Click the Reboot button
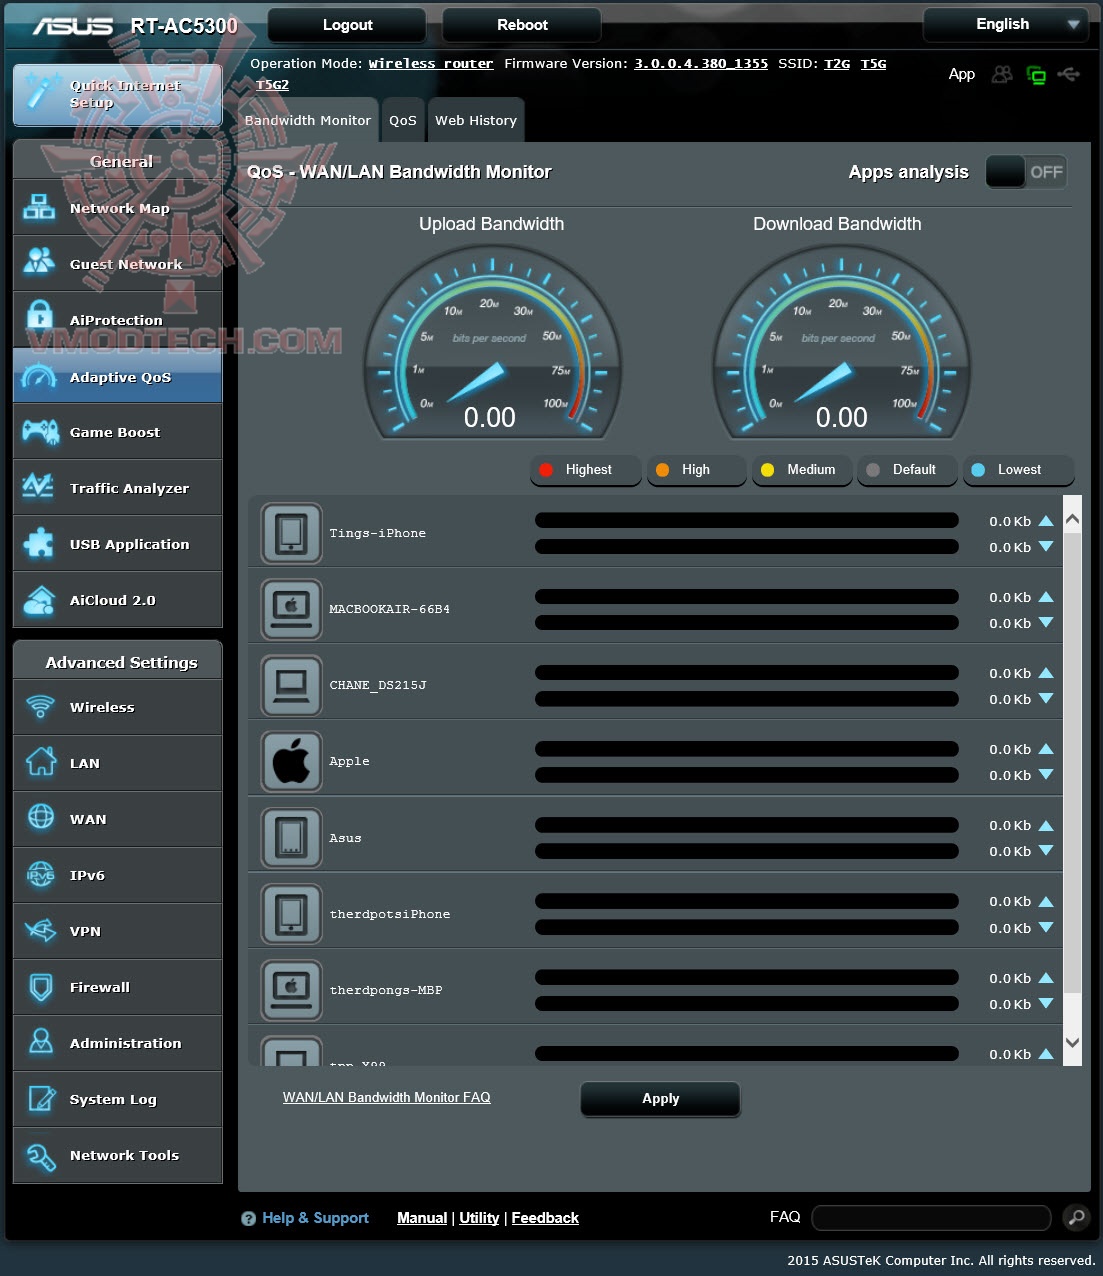 pos(522,25)
